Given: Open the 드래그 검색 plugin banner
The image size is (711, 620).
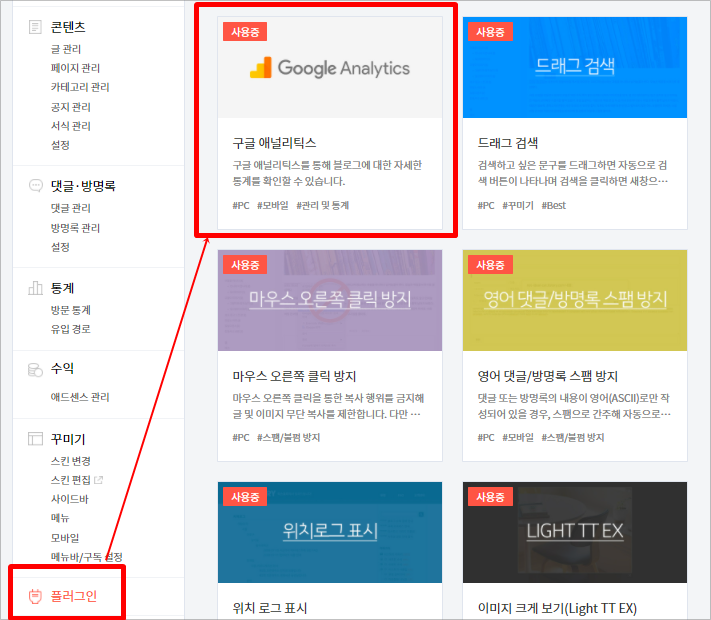Looking at the screenshot, I should pyautogui.click(x=575, y=68).
